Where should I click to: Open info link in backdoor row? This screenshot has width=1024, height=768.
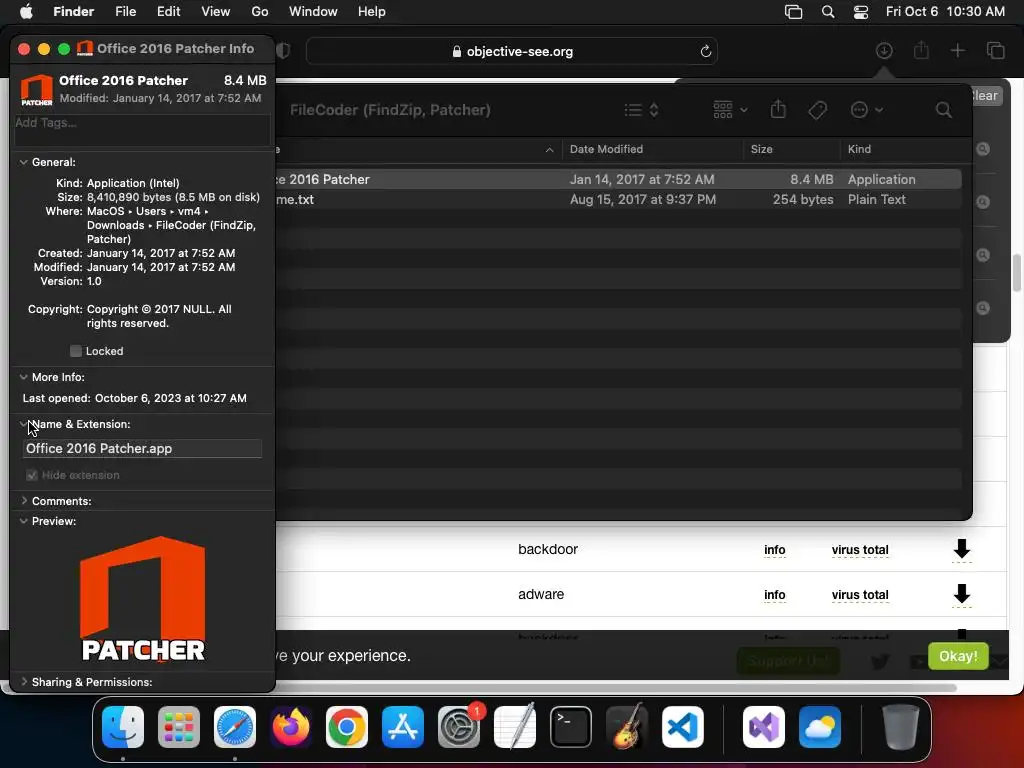775,550
